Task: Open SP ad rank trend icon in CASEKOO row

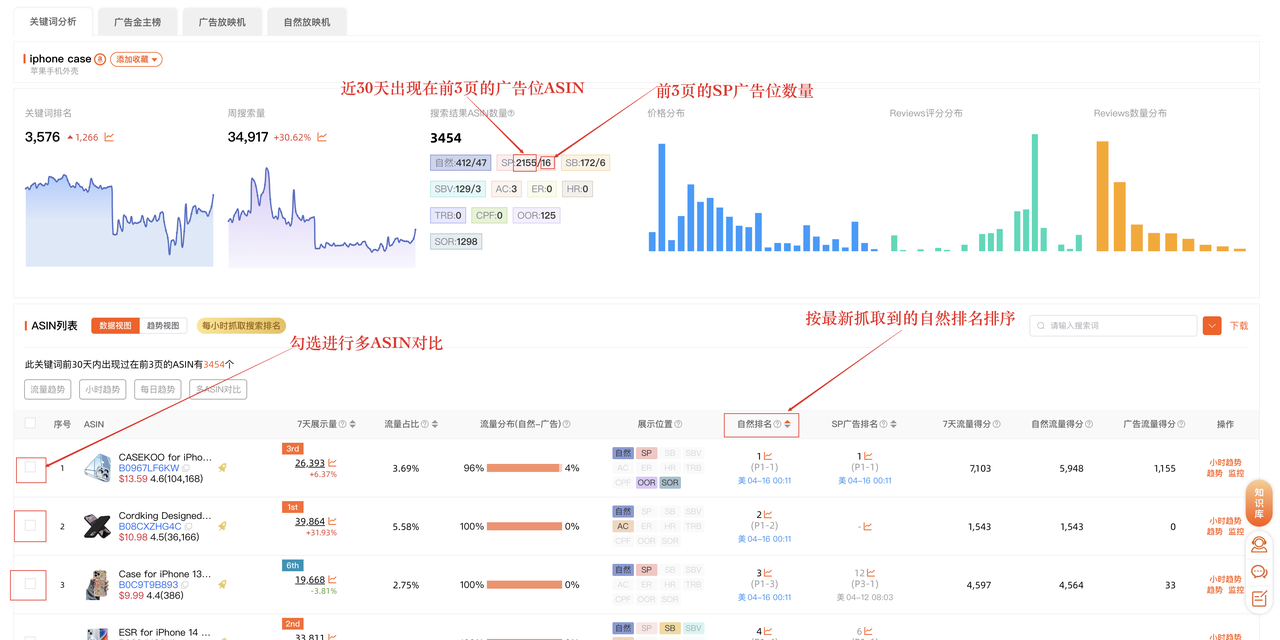Action: [868, 456]
